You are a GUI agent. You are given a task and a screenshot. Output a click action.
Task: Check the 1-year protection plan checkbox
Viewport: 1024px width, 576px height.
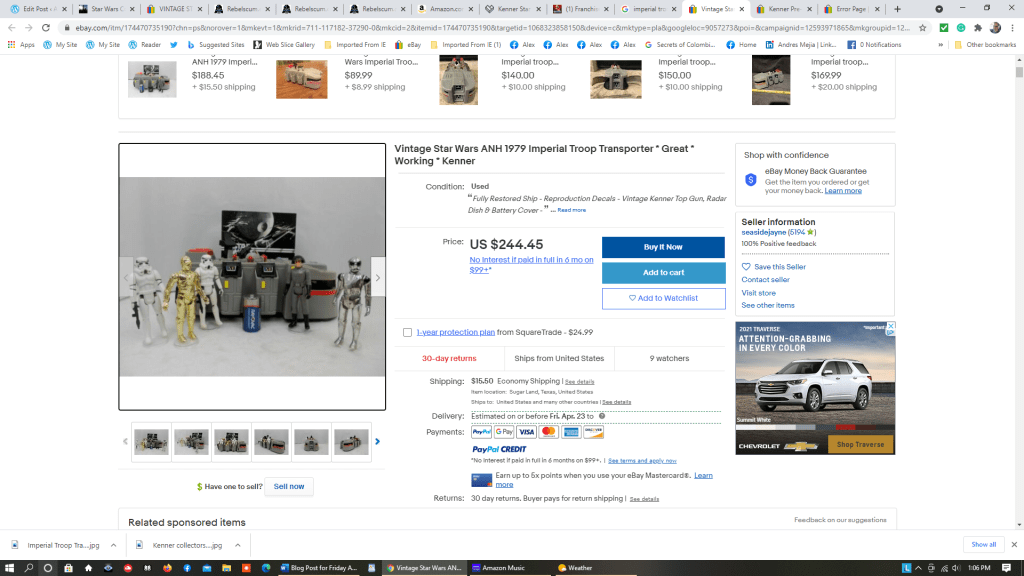407,332
